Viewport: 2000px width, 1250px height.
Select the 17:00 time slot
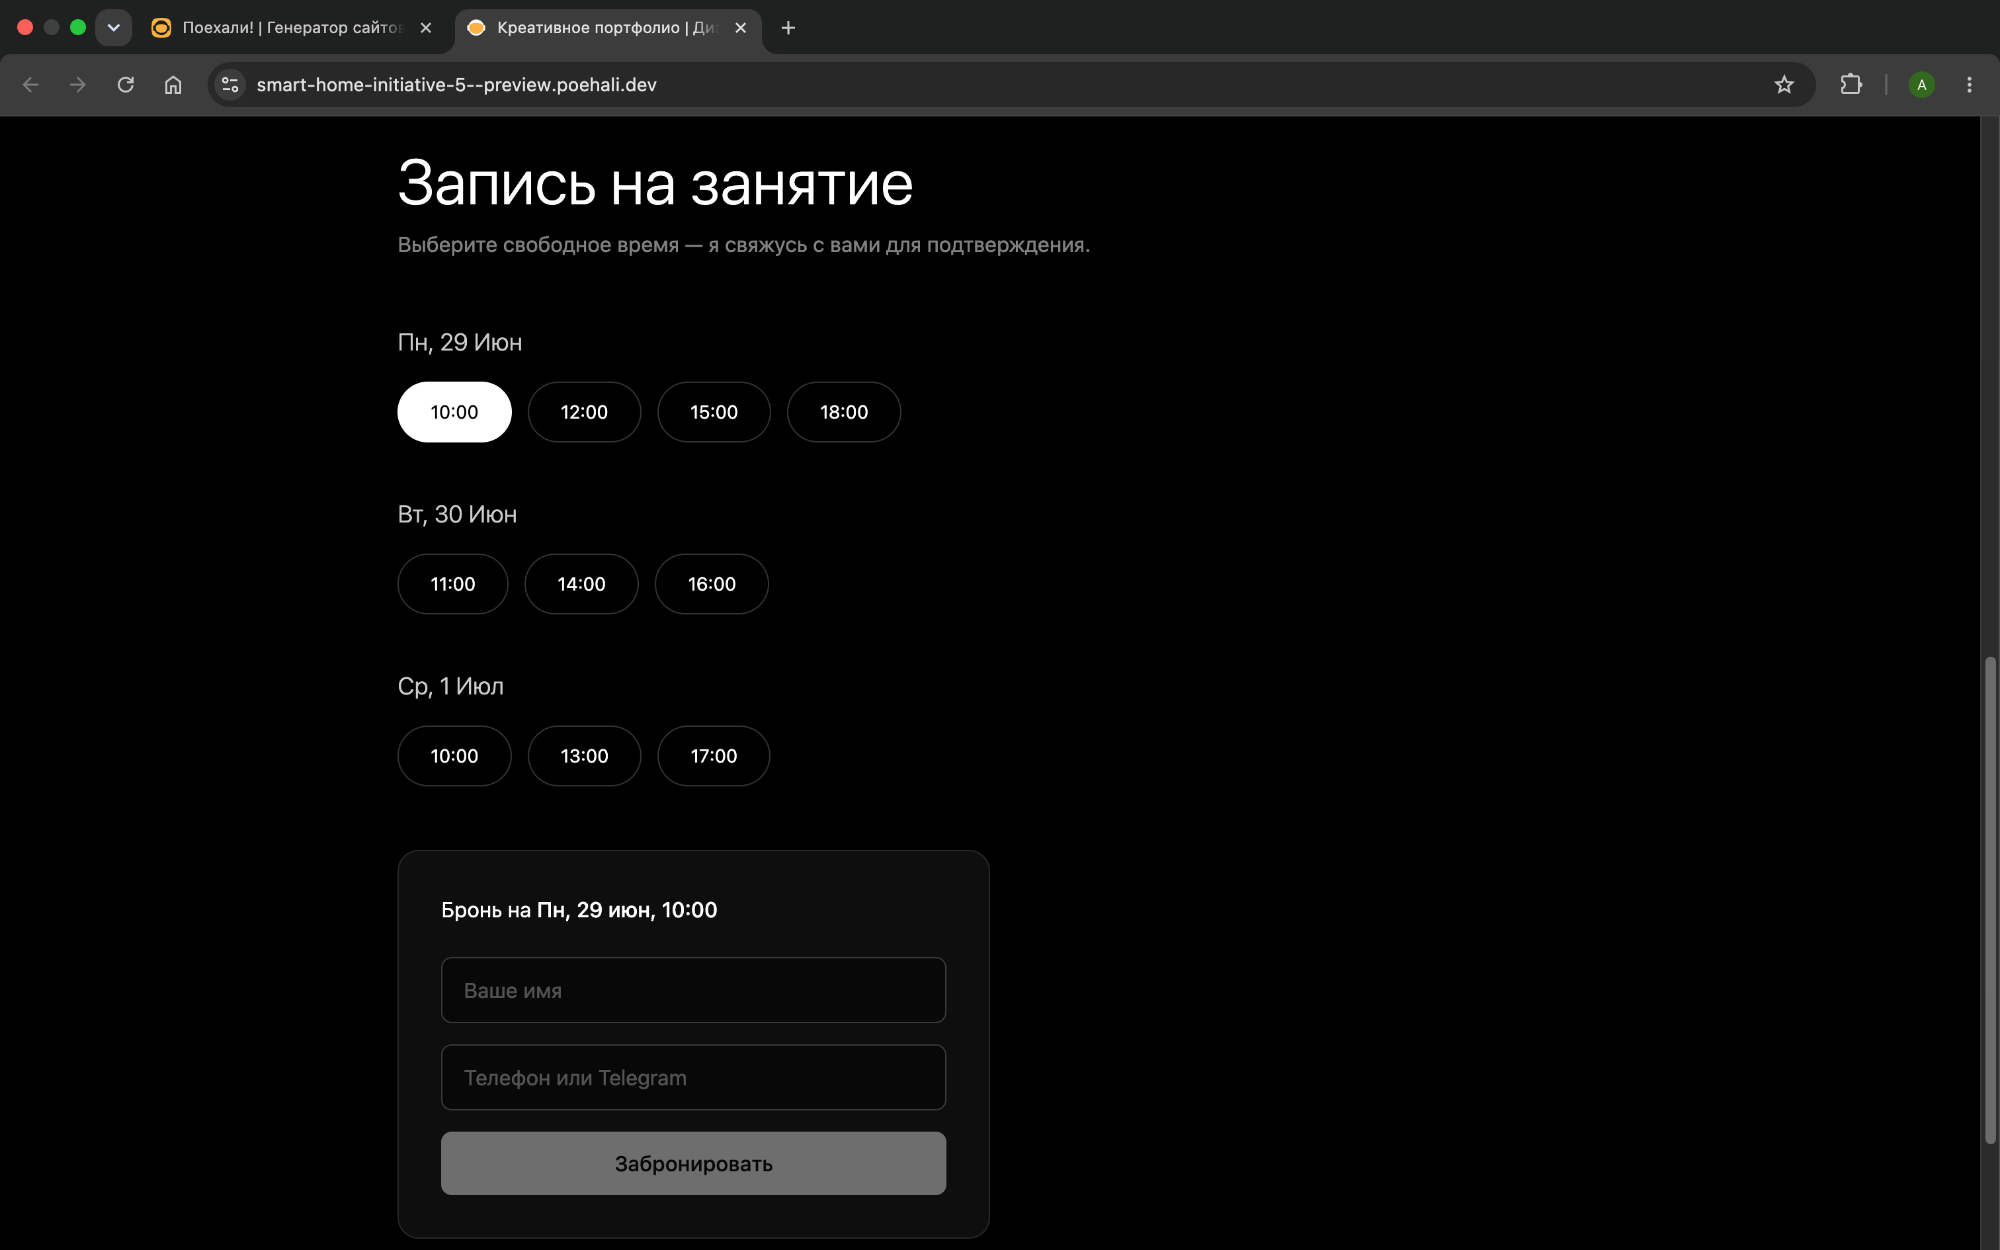pyautogui.click(x=714, y=756)
